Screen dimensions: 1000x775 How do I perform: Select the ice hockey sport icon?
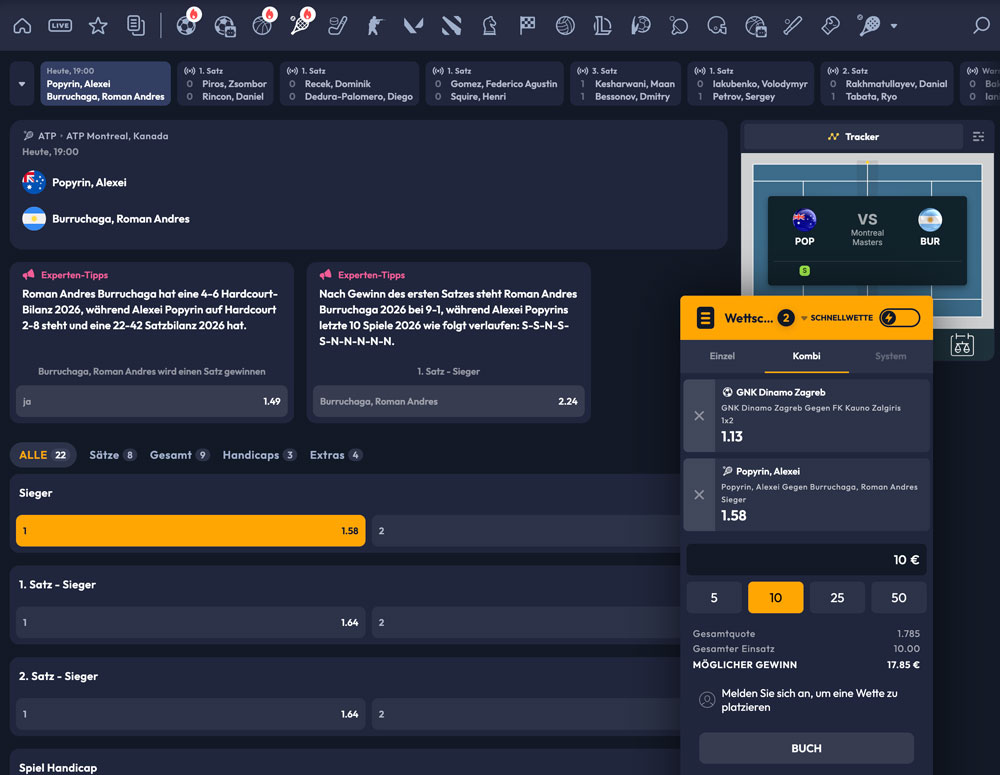[x=338, y=26]
